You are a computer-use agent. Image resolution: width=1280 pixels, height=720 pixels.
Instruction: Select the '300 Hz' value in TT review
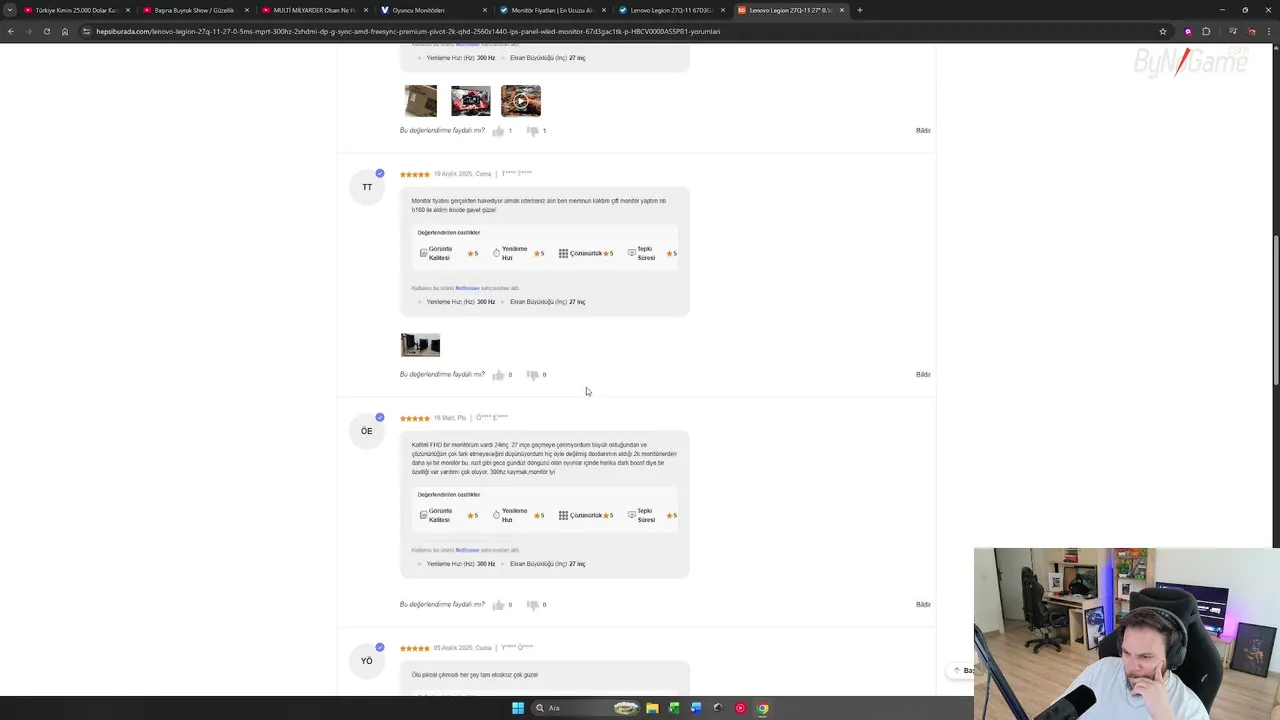point(486,302)
